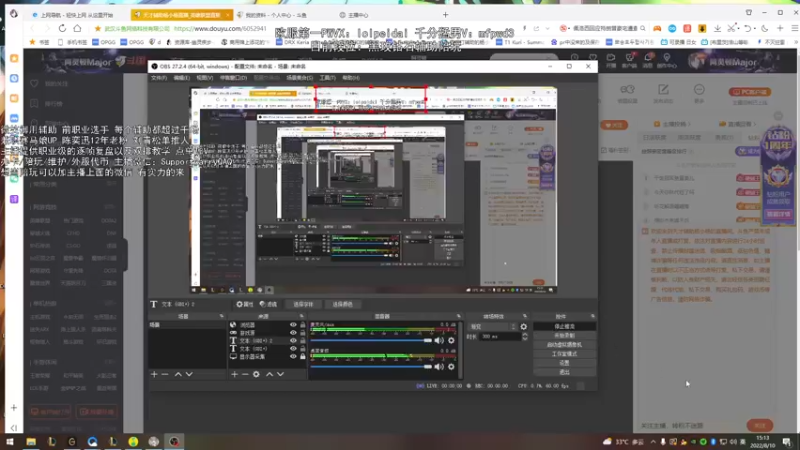Image resolution: width=800 pixels, height=450 pixels.
Task: Click Exit button in OBS Controls
Action: [x=564, y=372]
